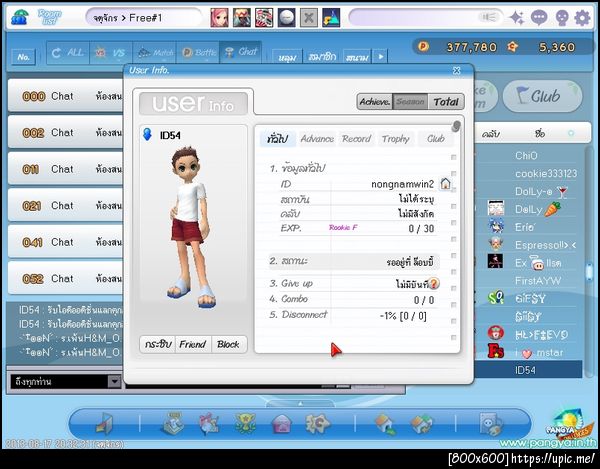This screenshot has width=600, height=469.
Task: Click the question mark icon beside Give up
Action: coord(434,283)
